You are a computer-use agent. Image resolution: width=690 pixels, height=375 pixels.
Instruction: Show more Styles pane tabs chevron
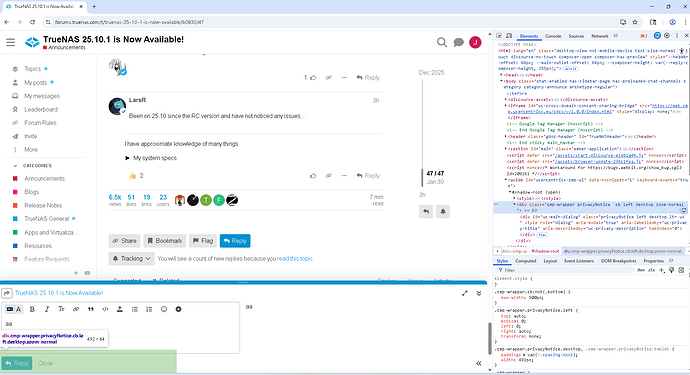[671, 261]
